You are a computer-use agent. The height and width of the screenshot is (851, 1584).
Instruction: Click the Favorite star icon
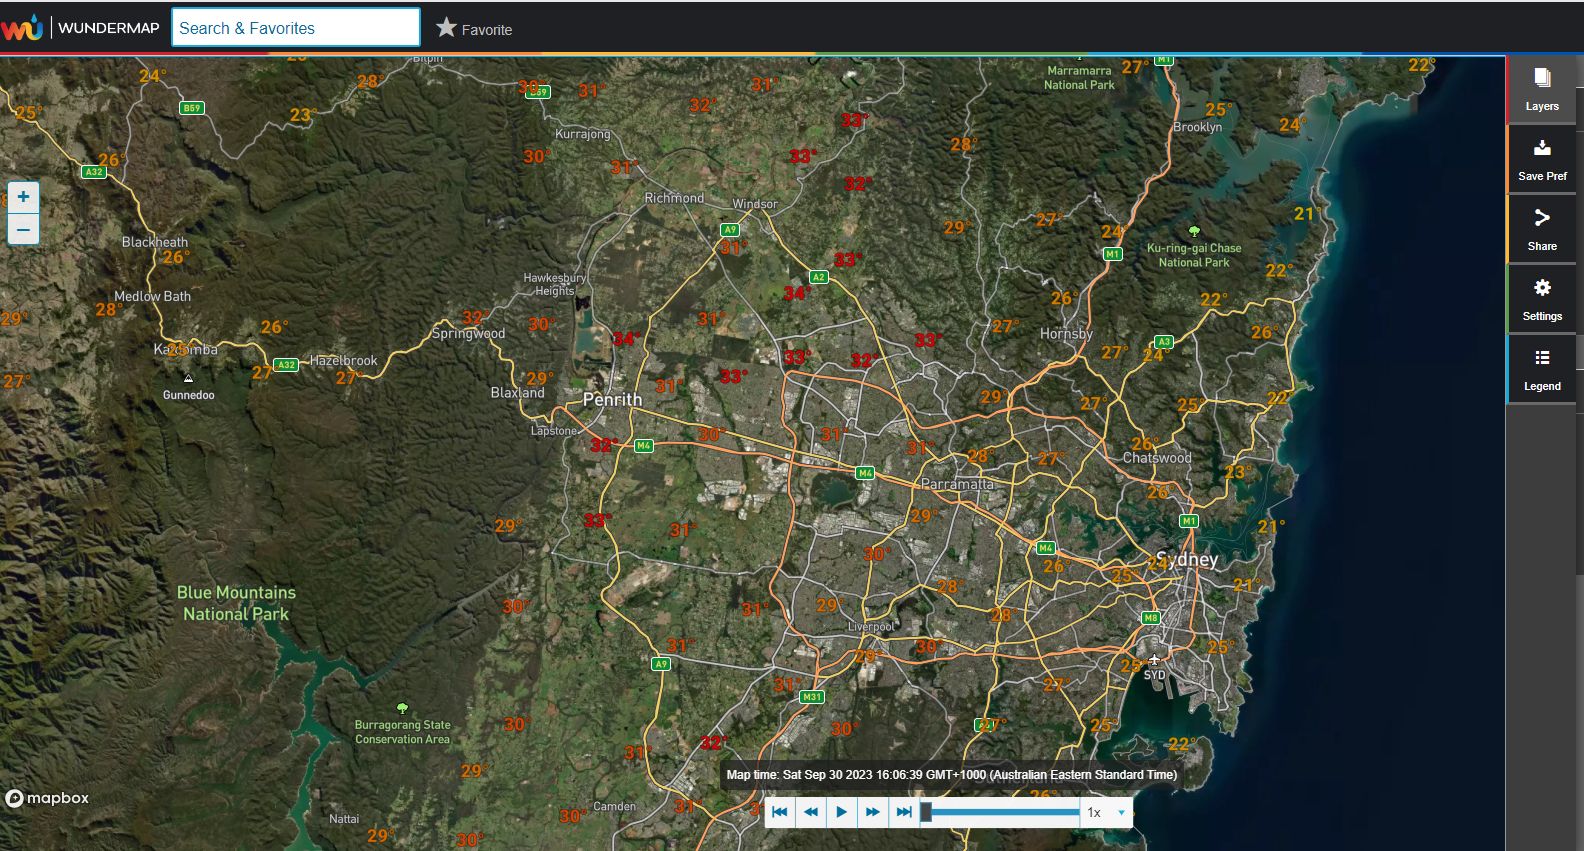click(x=446, y=28)
